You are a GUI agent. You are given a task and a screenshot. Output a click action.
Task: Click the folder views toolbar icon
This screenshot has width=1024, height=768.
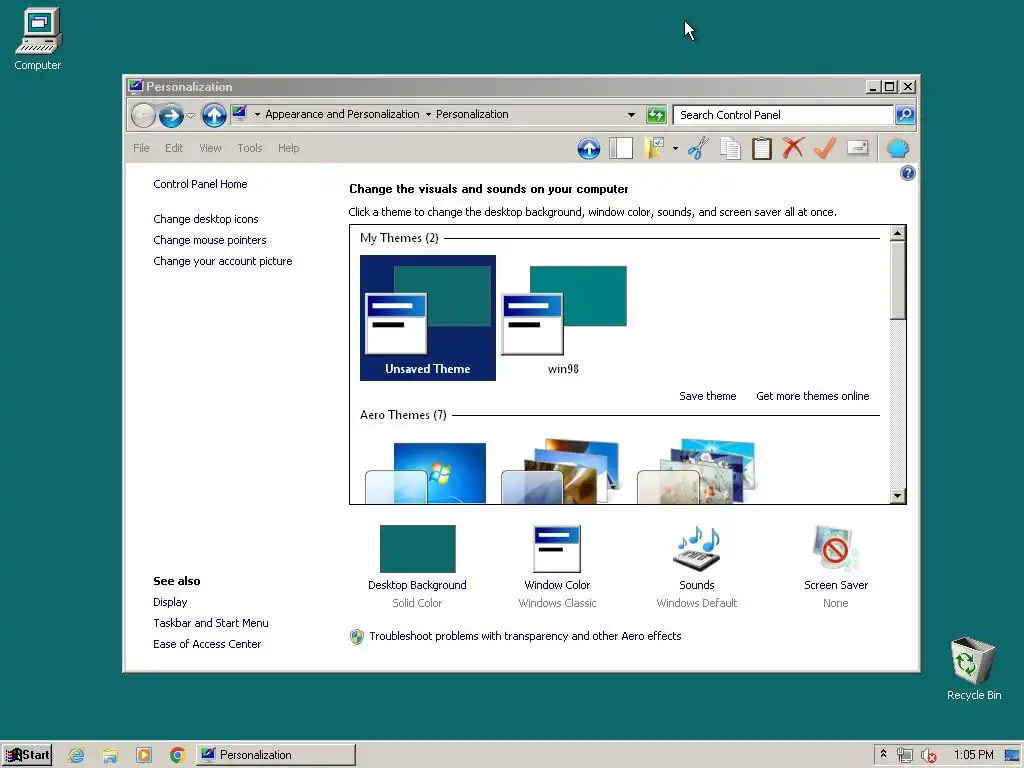[654, 148]
